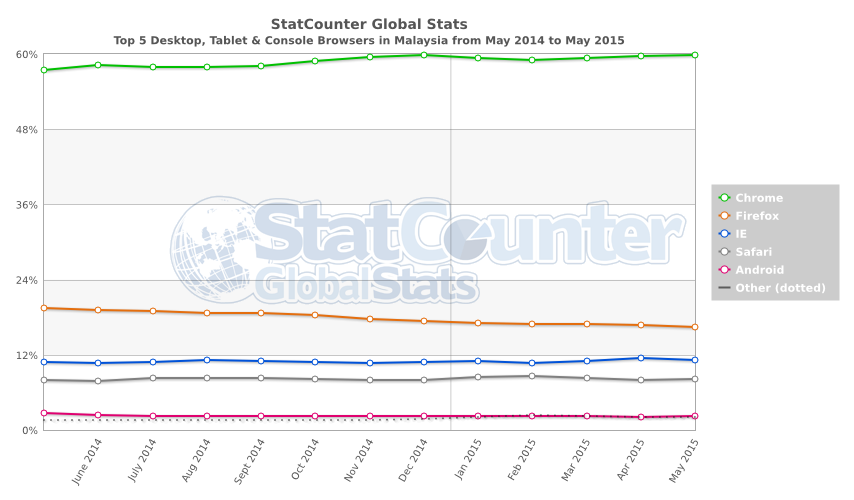
Task: Click Safari's data point for February 2015
Action: click(x=532, y=376)
